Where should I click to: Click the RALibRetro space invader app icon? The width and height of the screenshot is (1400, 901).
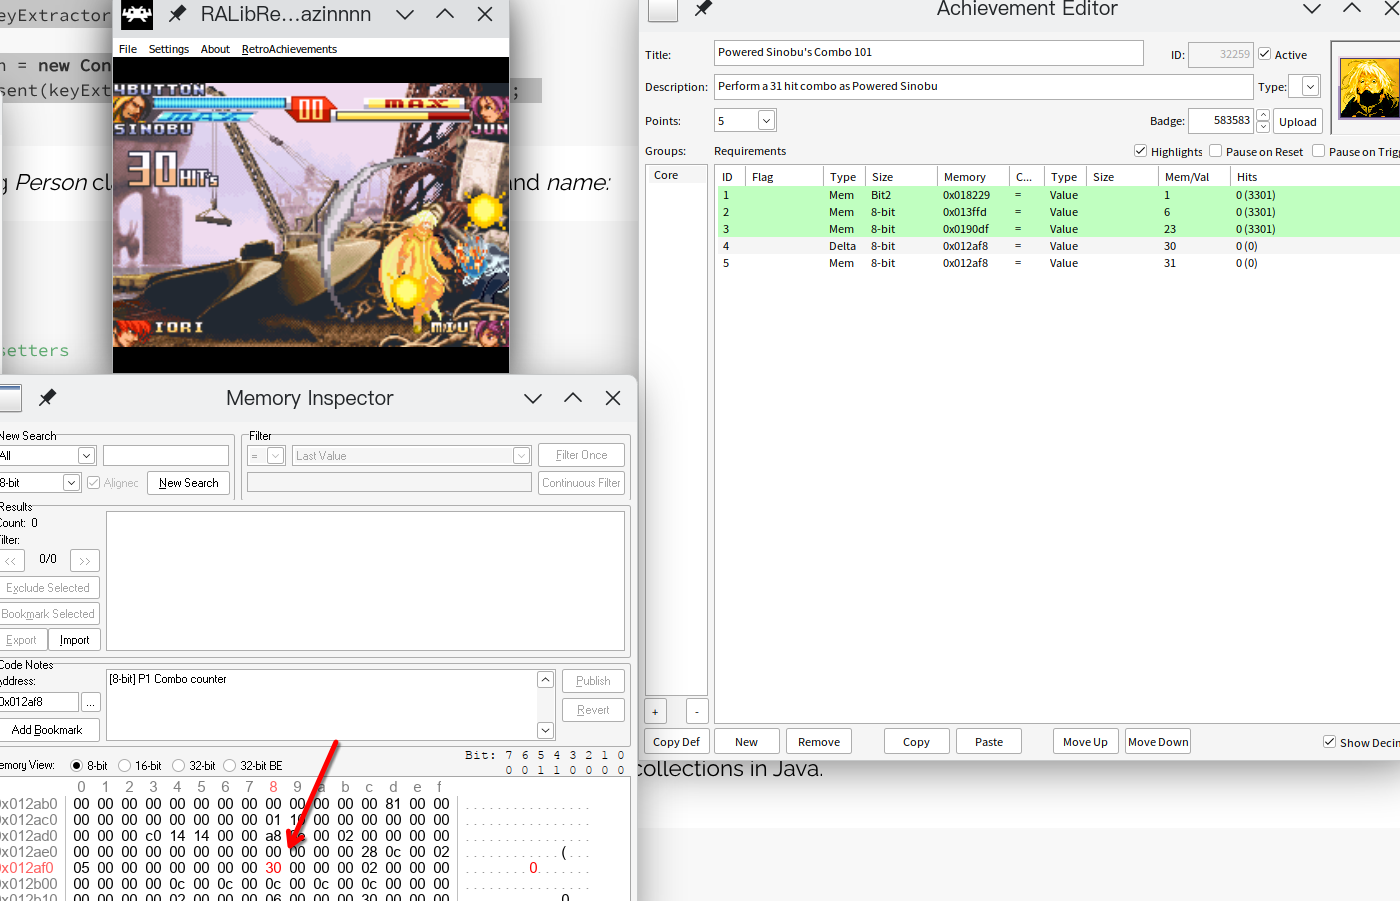[137, 14]
